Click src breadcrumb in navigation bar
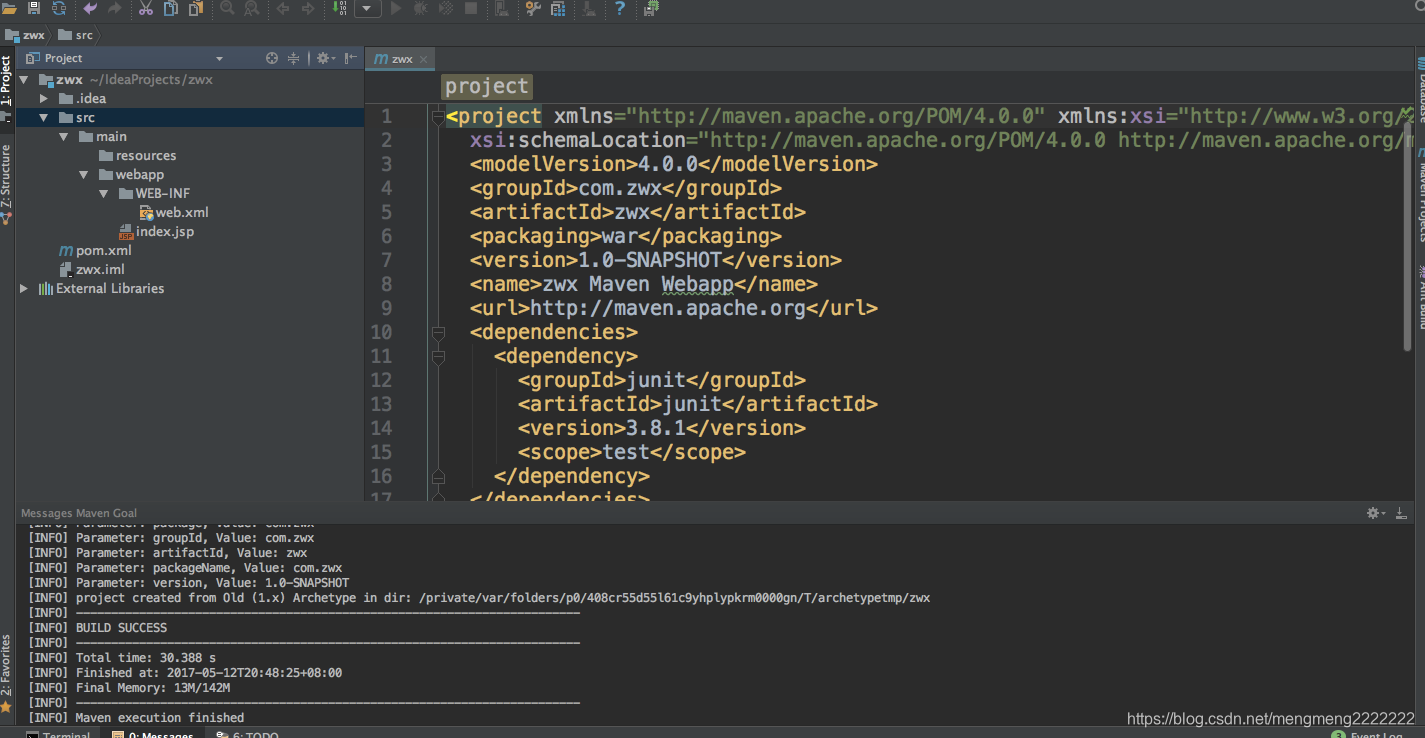This screenshot has height=738, width=1425. [x=76, y=35]
